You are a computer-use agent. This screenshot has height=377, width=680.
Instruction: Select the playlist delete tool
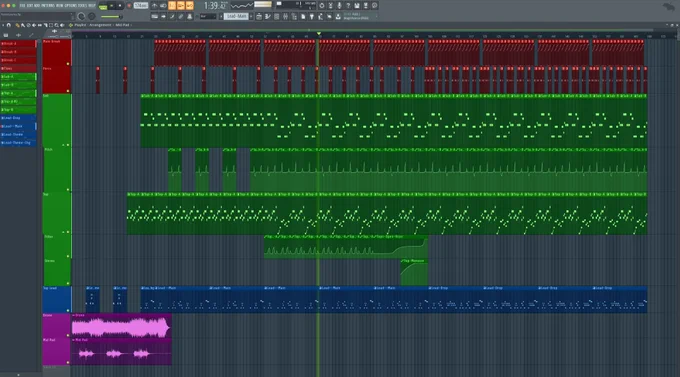point(28,25)
